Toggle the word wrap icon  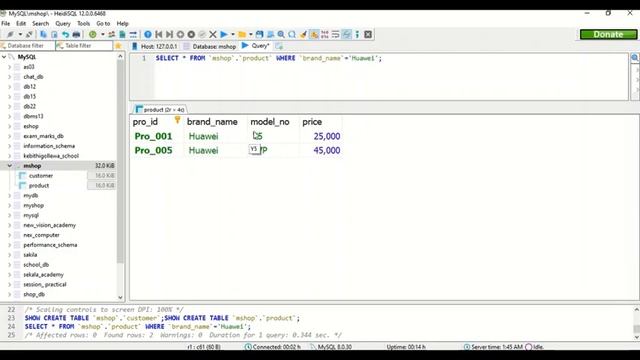[335, 35]
